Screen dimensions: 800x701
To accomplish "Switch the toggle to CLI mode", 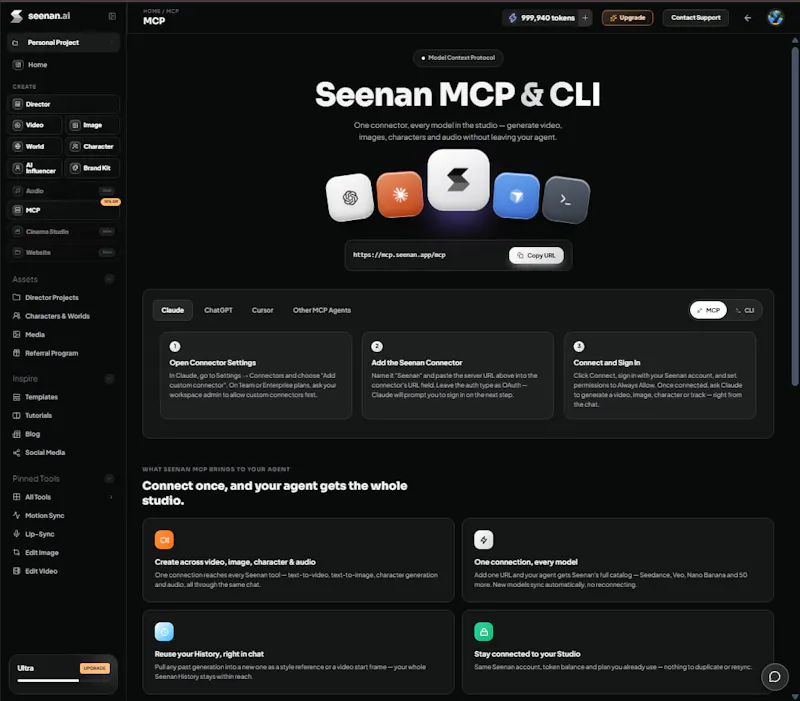I will [745, 310].
